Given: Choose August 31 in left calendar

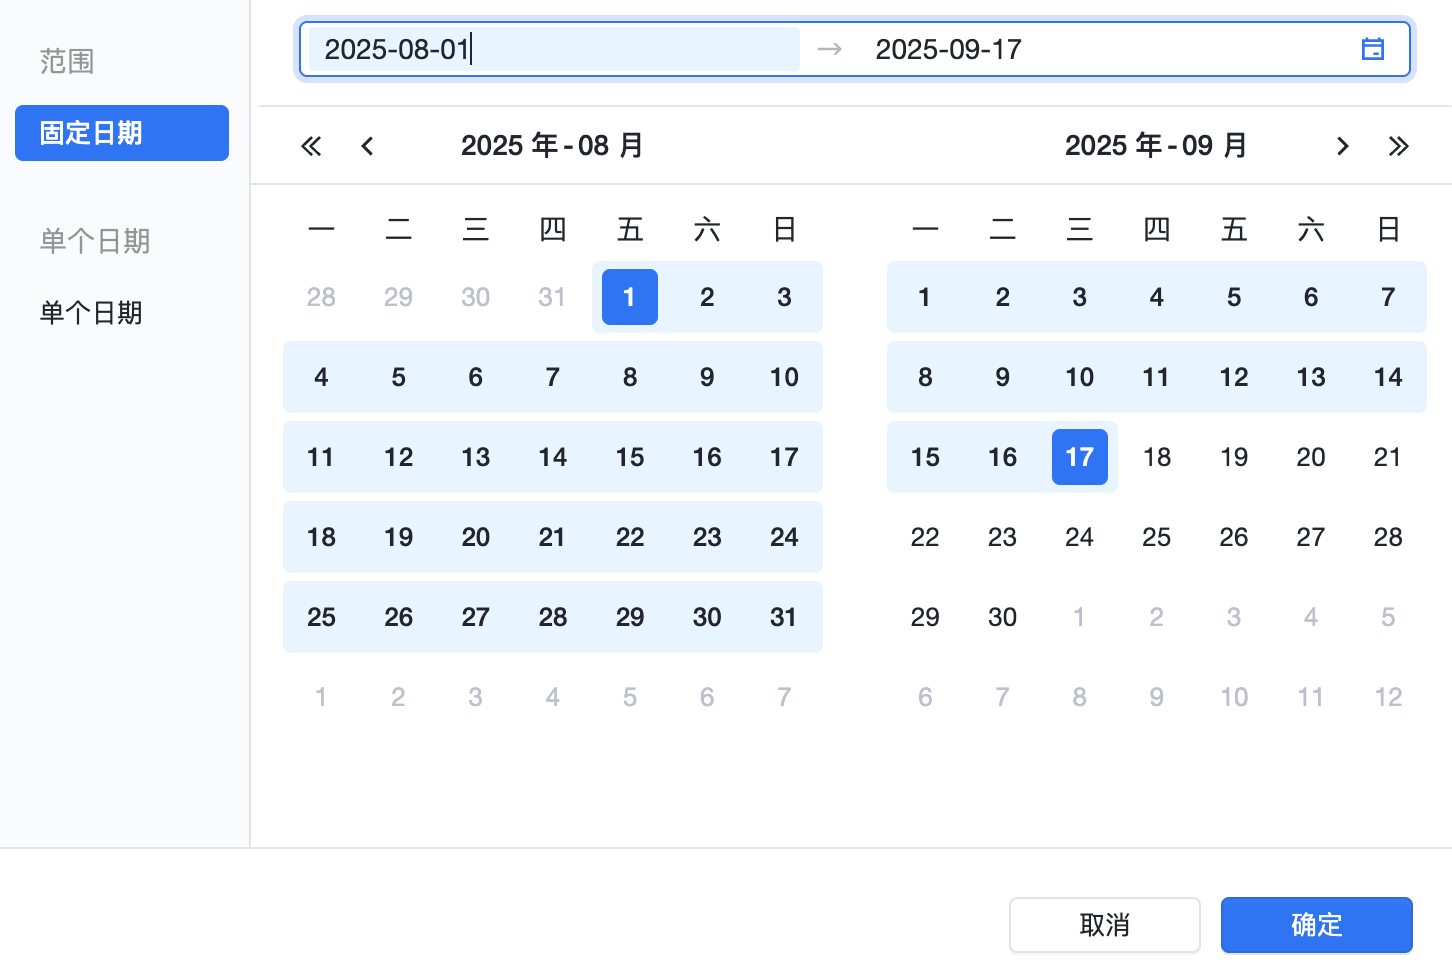Looking at the screenshot, I should 784,617.
